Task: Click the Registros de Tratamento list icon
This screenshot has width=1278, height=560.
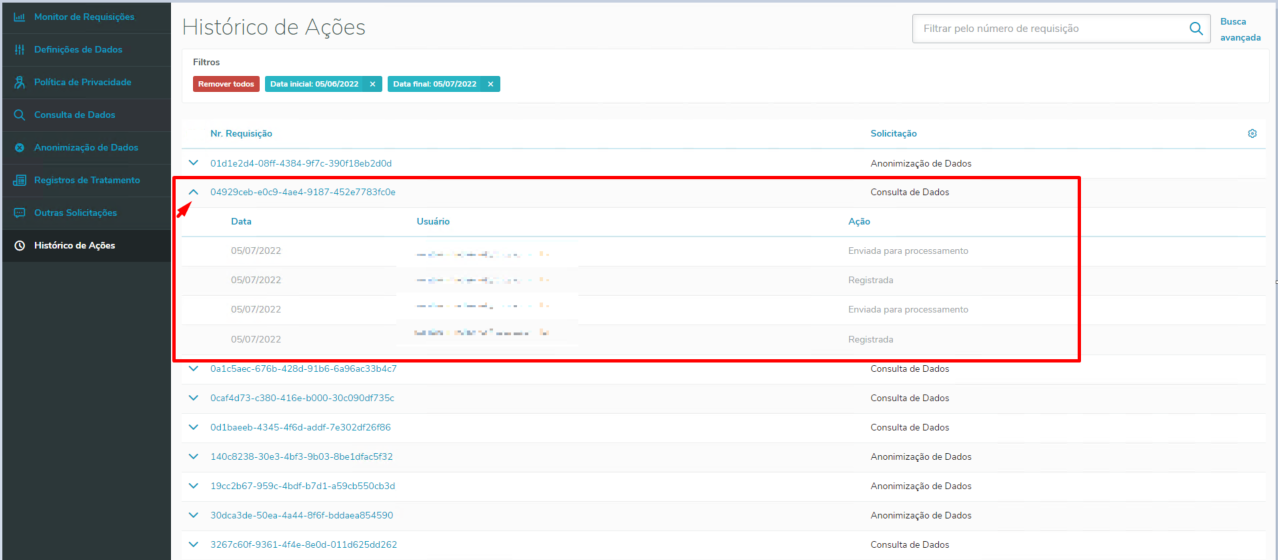Action: 19,180
